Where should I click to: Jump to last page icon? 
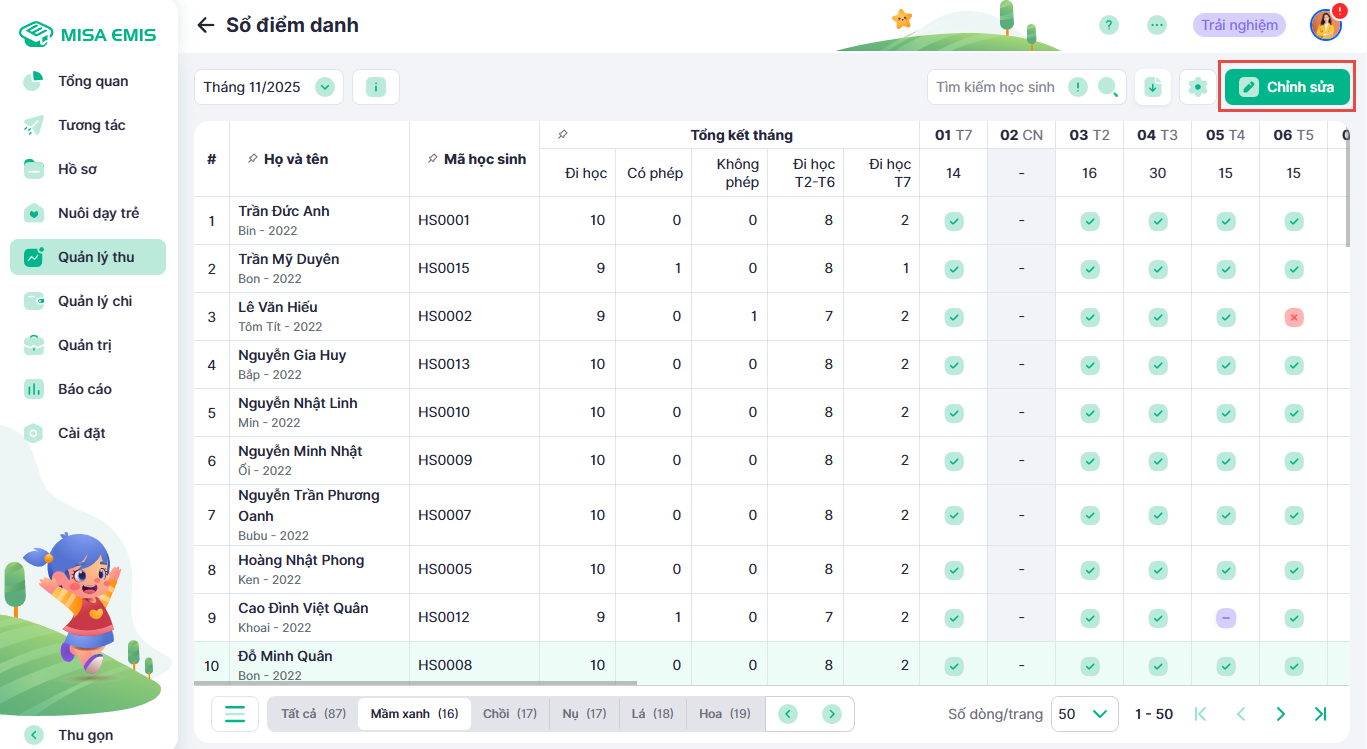click(1320, 714)
